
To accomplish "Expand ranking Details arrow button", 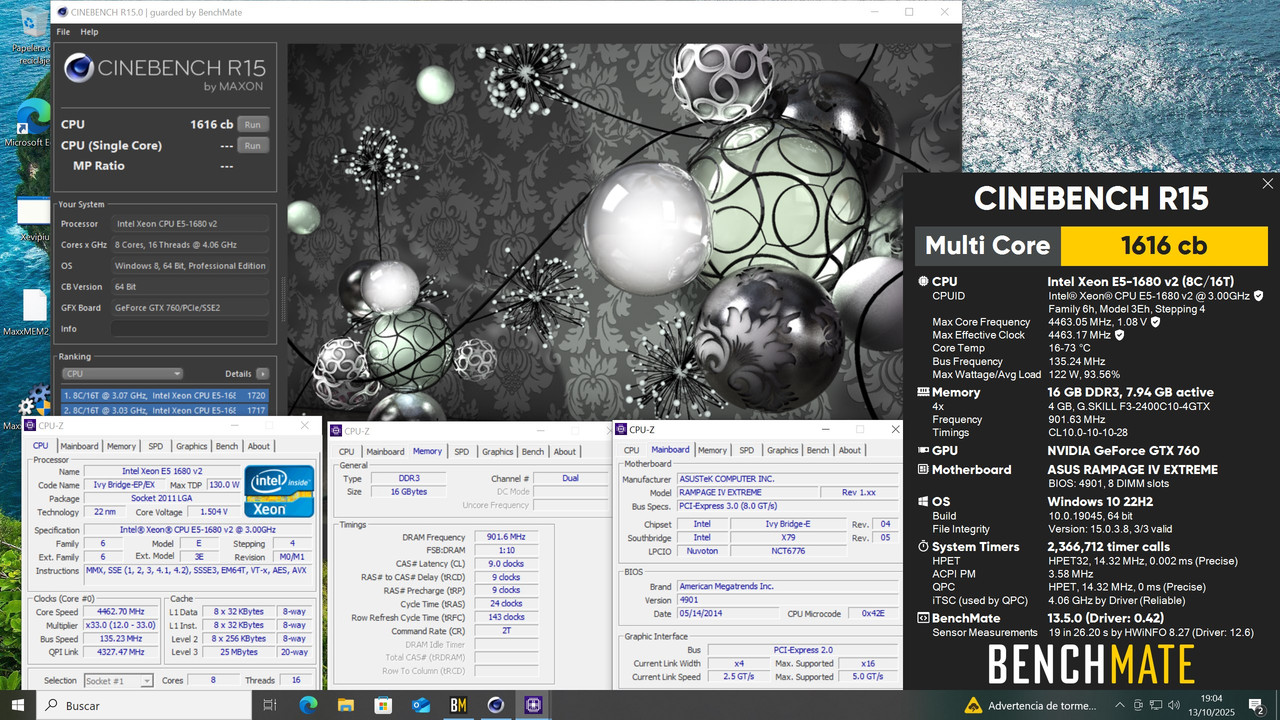I will click(x=263, y=374).
